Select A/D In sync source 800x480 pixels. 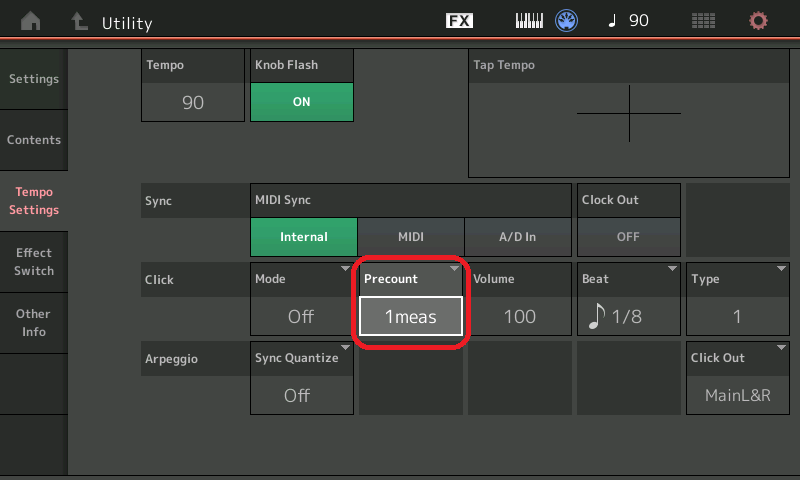[517, 237]
